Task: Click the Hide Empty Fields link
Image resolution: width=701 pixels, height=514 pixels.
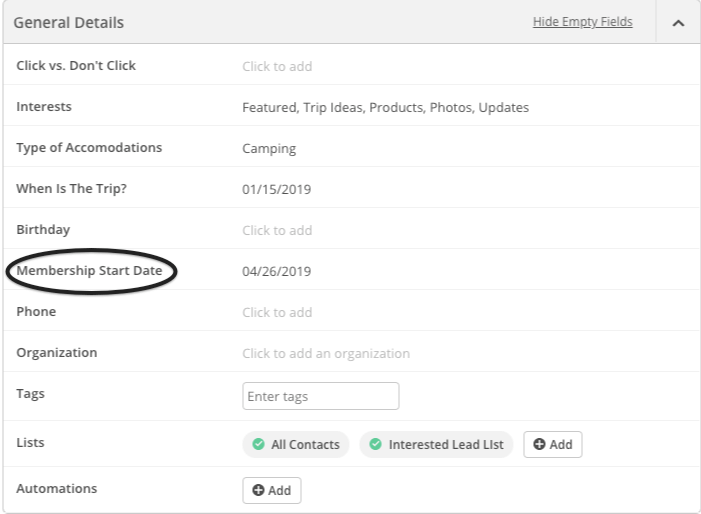Action: coord(582,22)
